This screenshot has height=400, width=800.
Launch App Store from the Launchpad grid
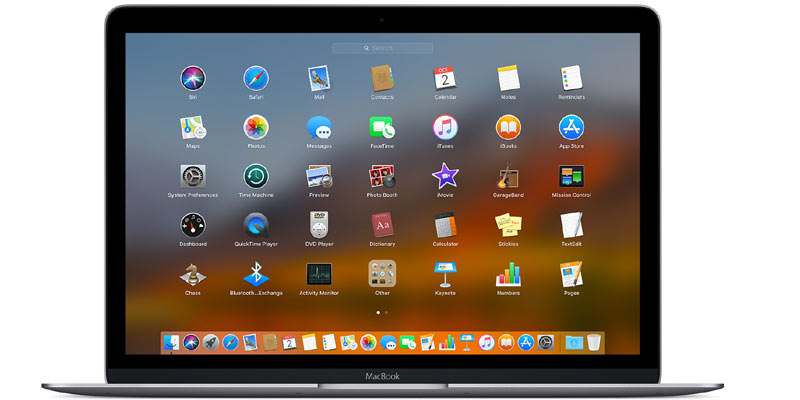click(x=571, y=128)
